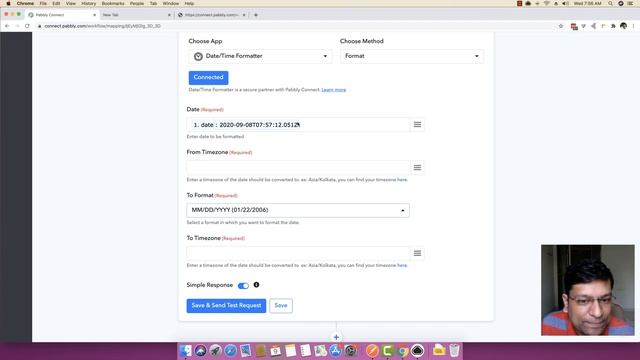Click the webcam video thumbnail
This screenshot has width=640, height=360.
pyautogui.click(x=588, y=290)
